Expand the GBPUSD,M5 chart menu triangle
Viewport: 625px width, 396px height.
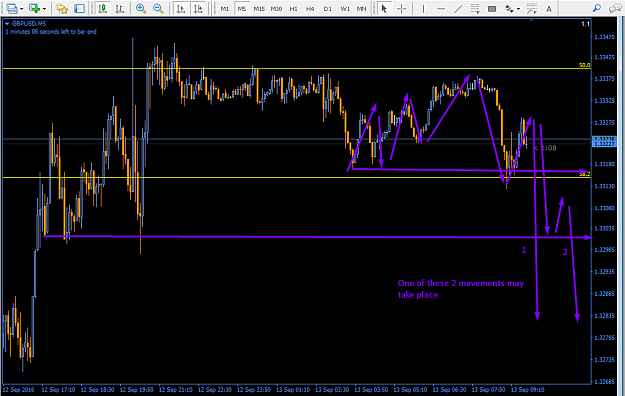tap(7, 24)
